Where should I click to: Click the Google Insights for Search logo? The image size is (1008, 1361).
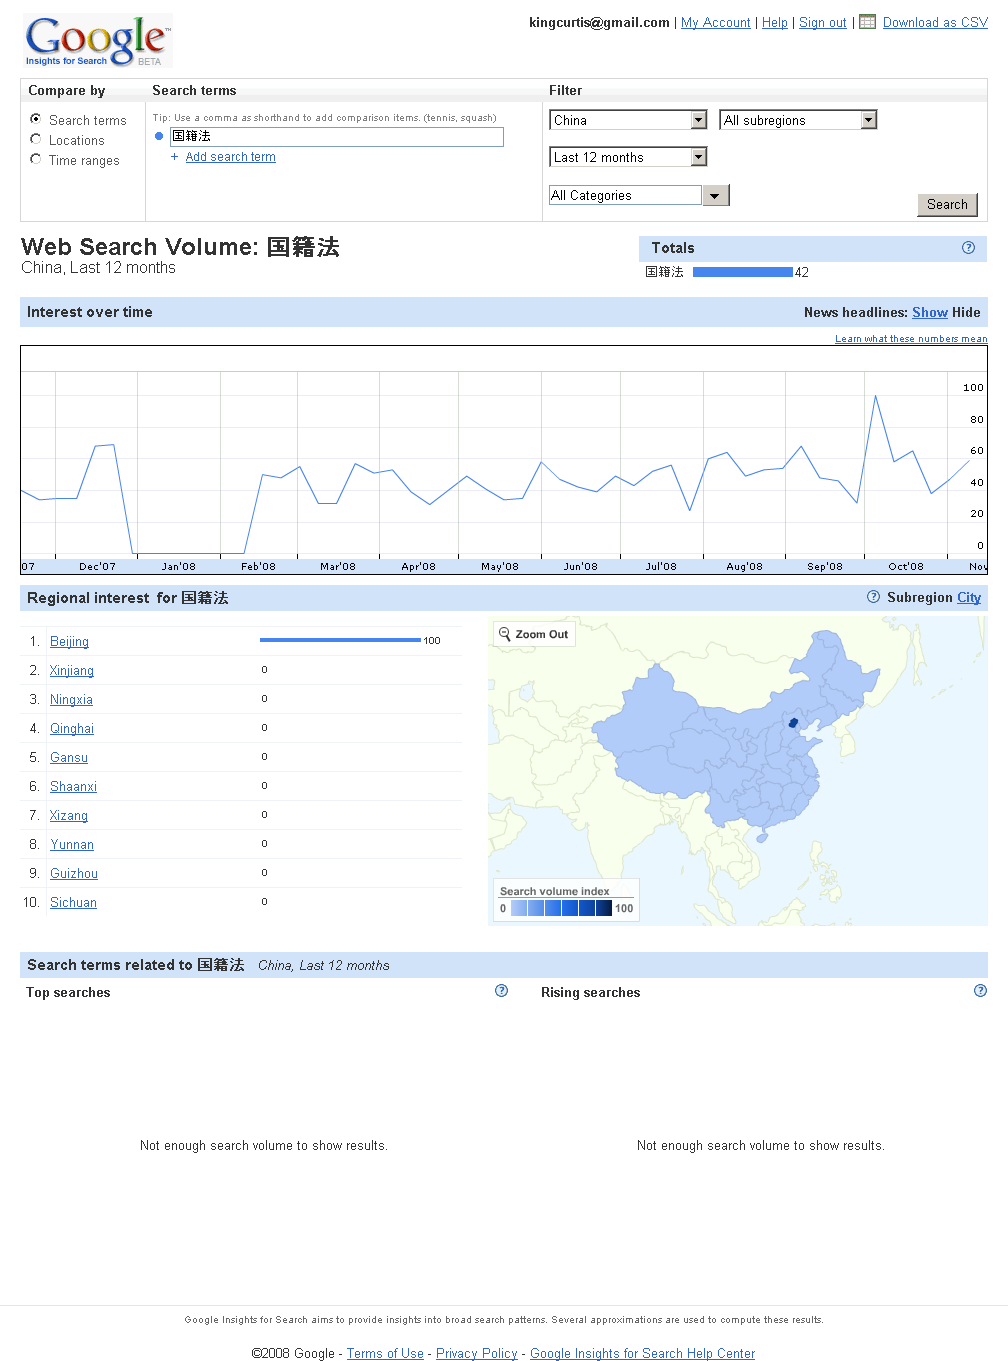tap(98, 41)
